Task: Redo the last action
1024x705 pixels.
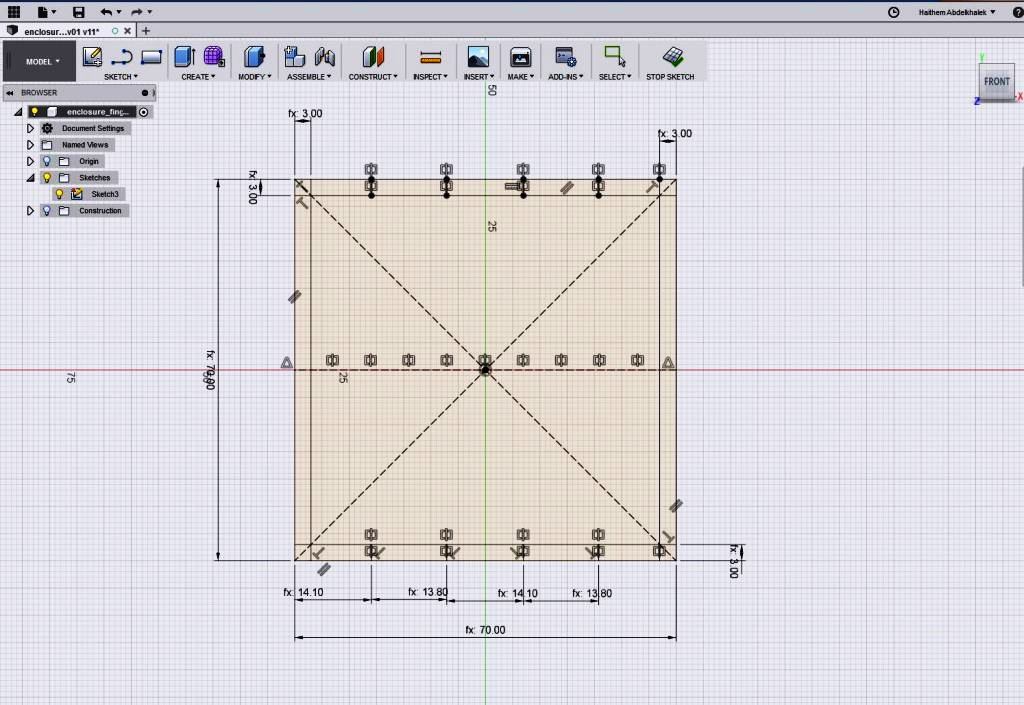Action: point(136,11)
